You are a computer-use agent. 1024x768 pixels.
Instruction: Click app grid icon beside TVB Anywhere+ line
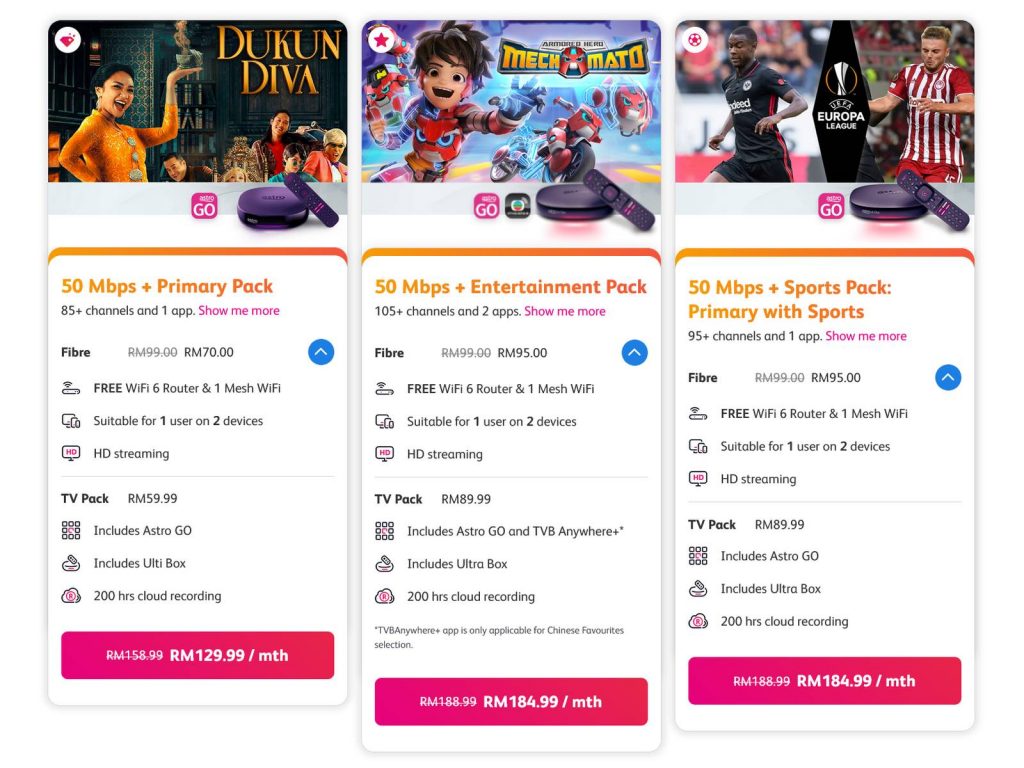point(384,531)
